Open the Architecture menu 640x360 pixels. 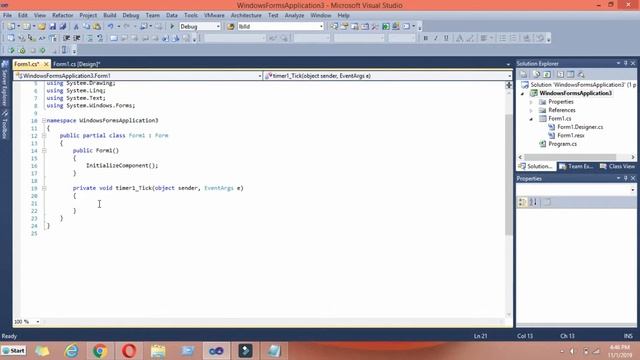point(246,15)
